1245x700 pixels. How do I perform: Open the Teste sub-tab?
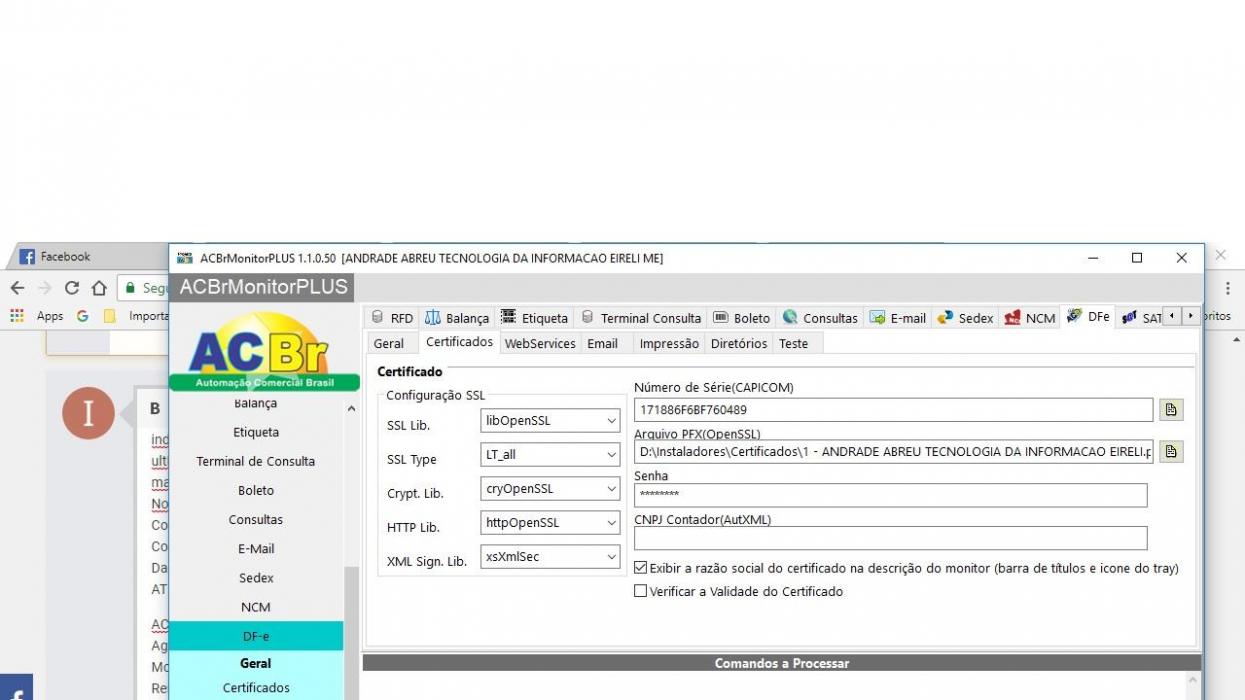click(793, 343)
